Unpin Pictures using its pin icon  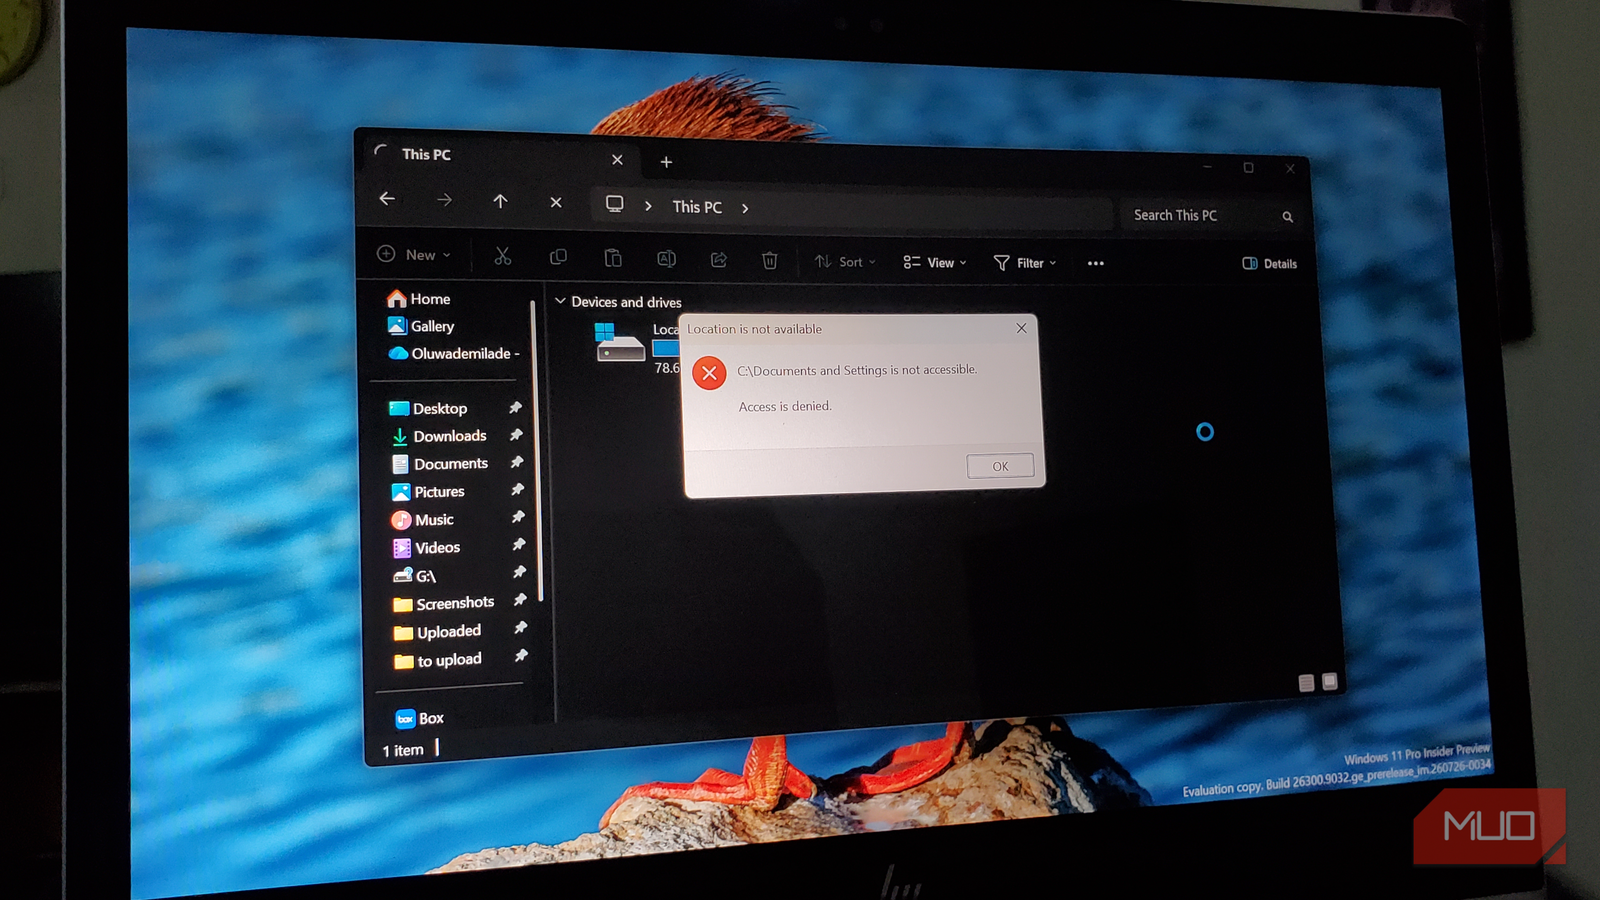[x=517, y=490]
